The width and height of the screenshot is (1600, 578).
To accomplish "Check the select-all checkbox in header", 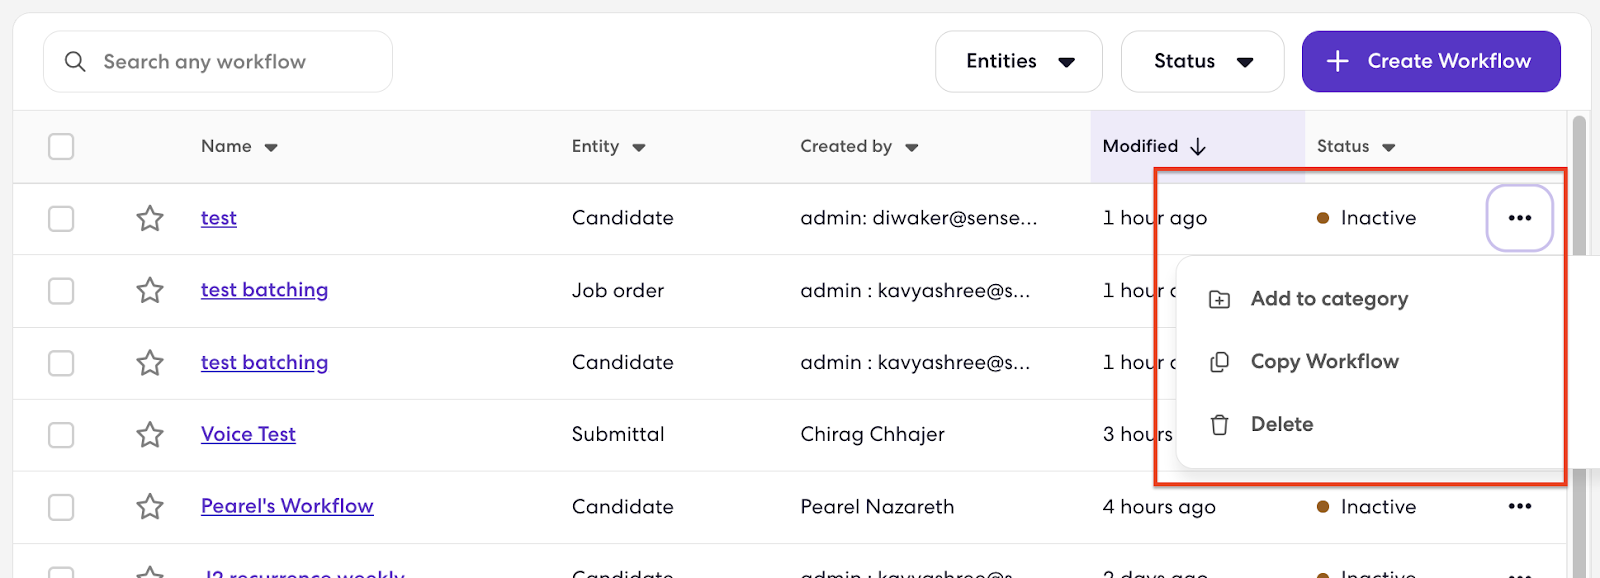I will [60, 146].
